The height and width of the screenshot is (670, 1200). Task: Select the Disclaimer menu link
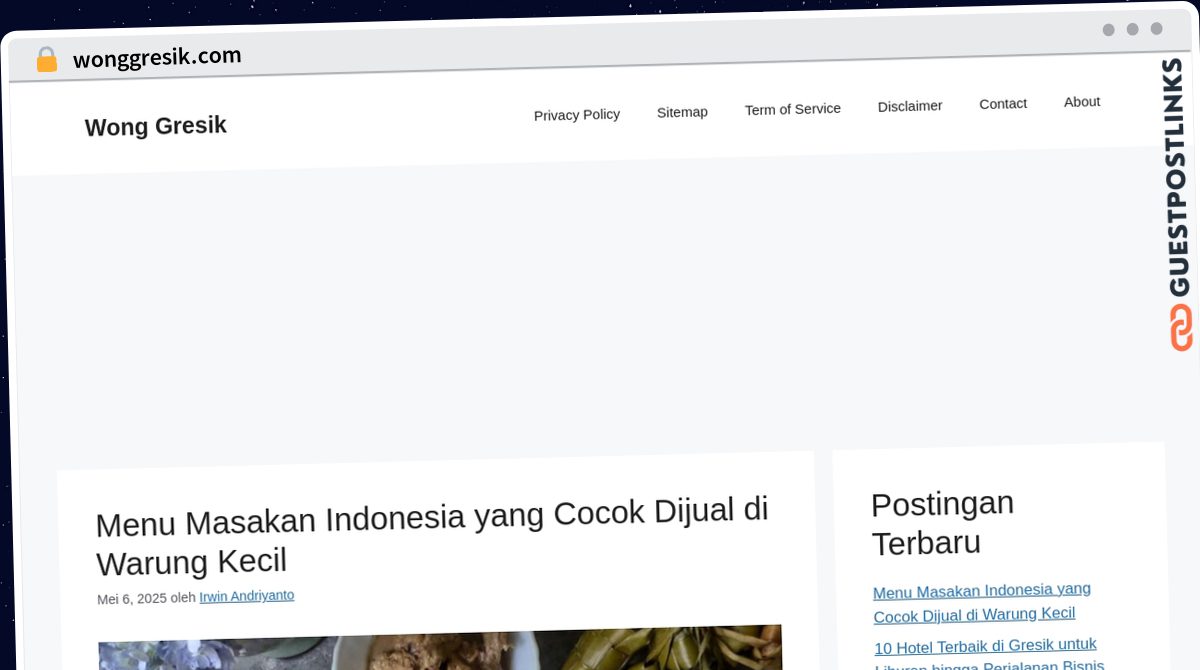[x=910, y=106]
